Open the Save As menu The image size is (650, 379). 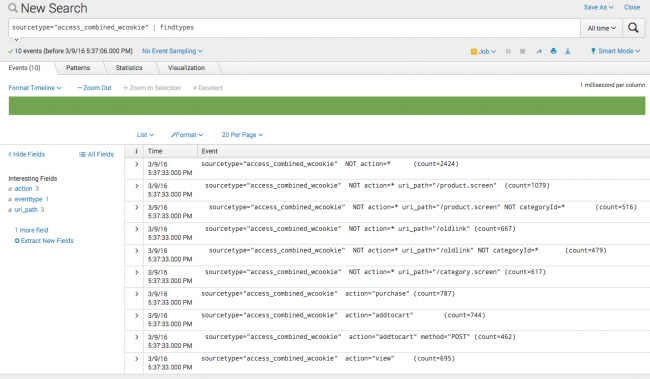[599, 7]
